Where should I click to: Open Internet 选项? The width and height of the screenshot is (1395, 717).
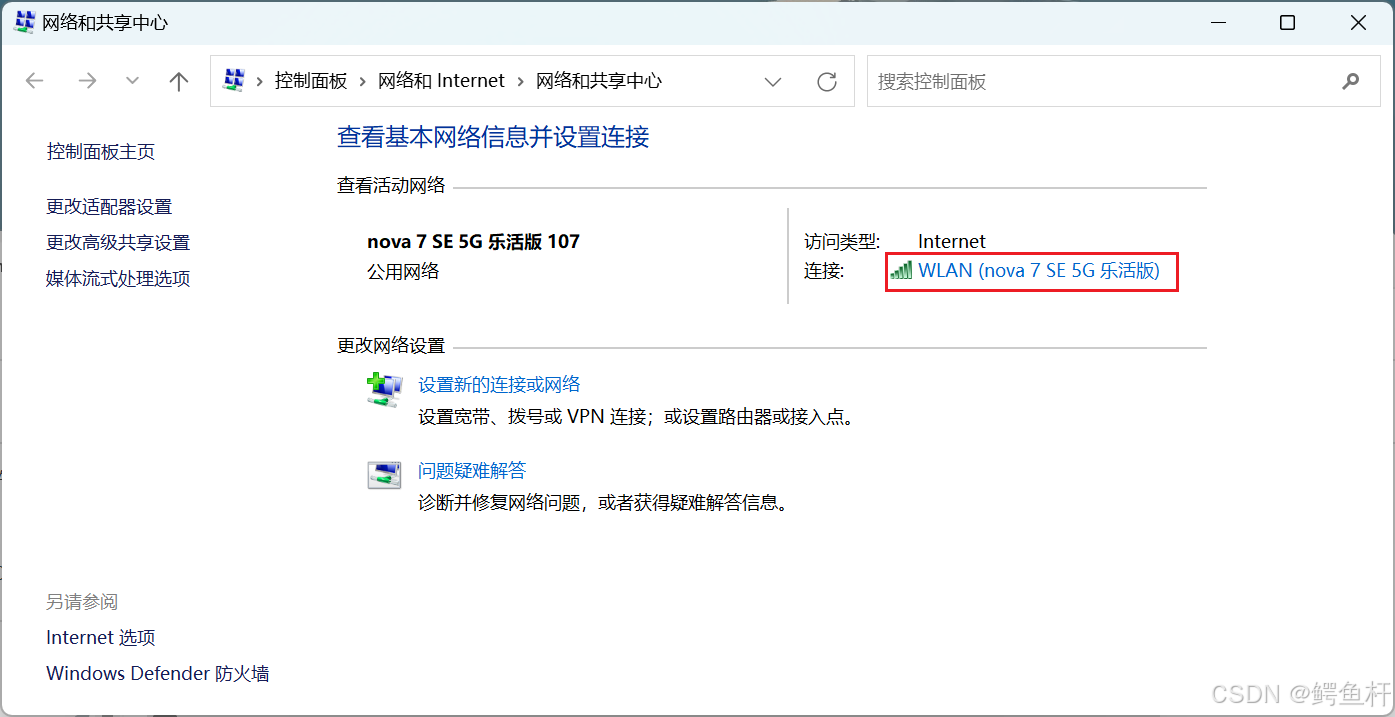101,638
